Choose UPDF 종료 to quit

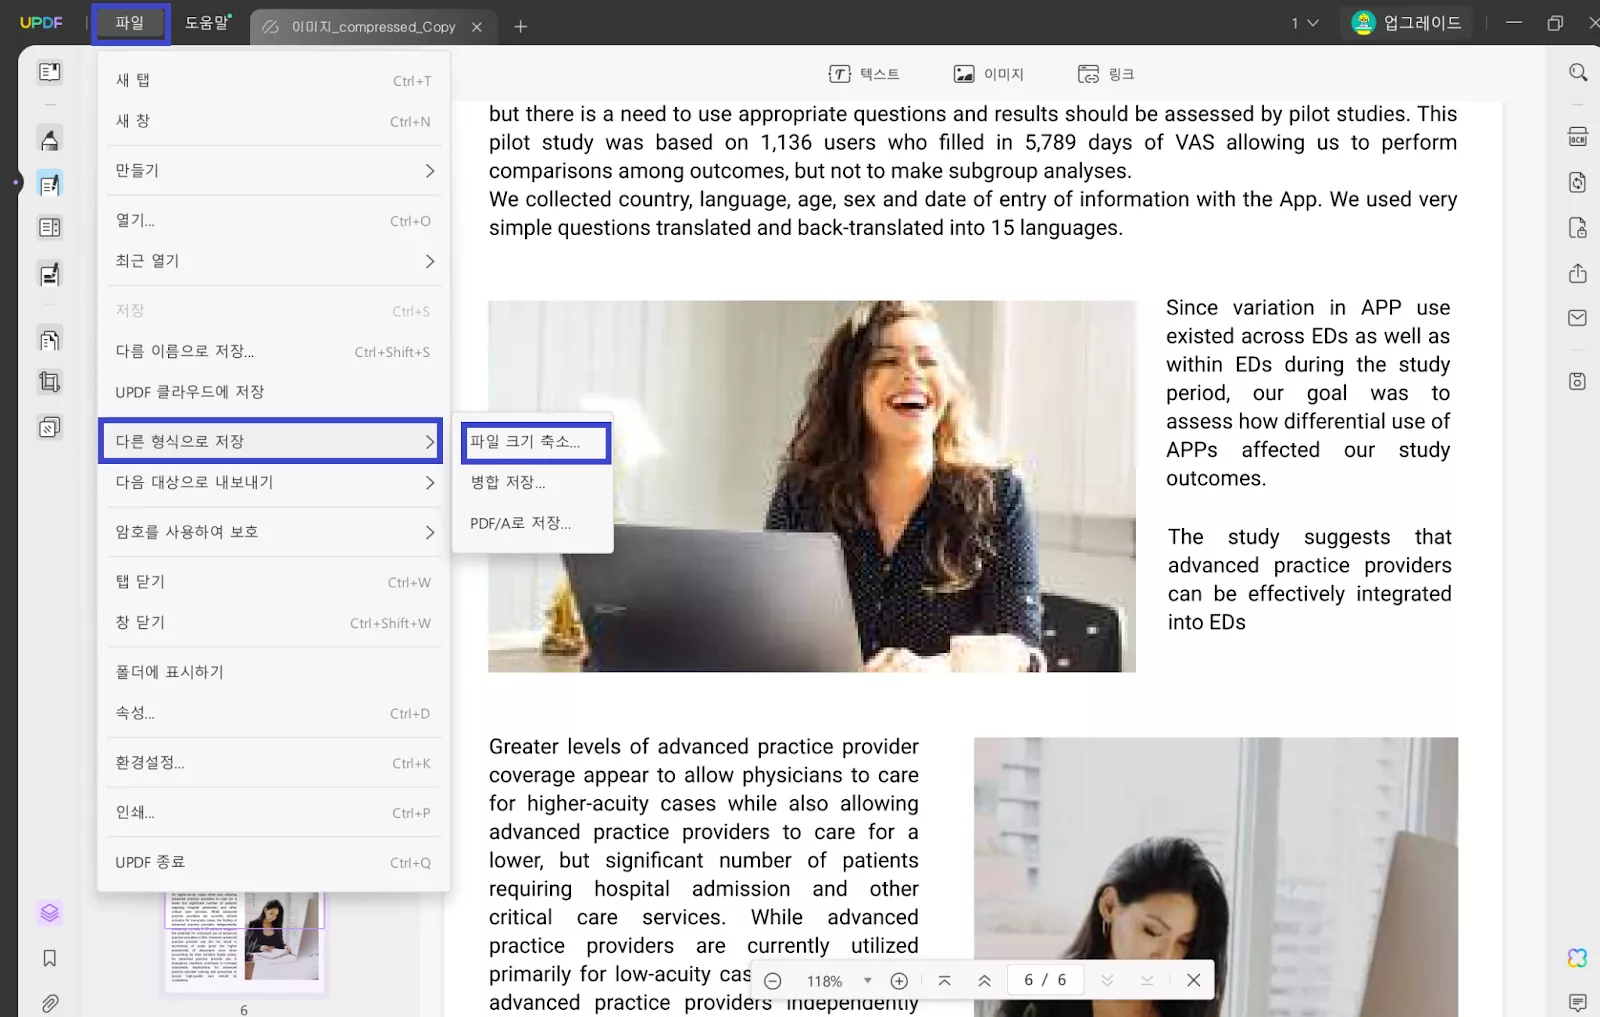coord(273,862)
